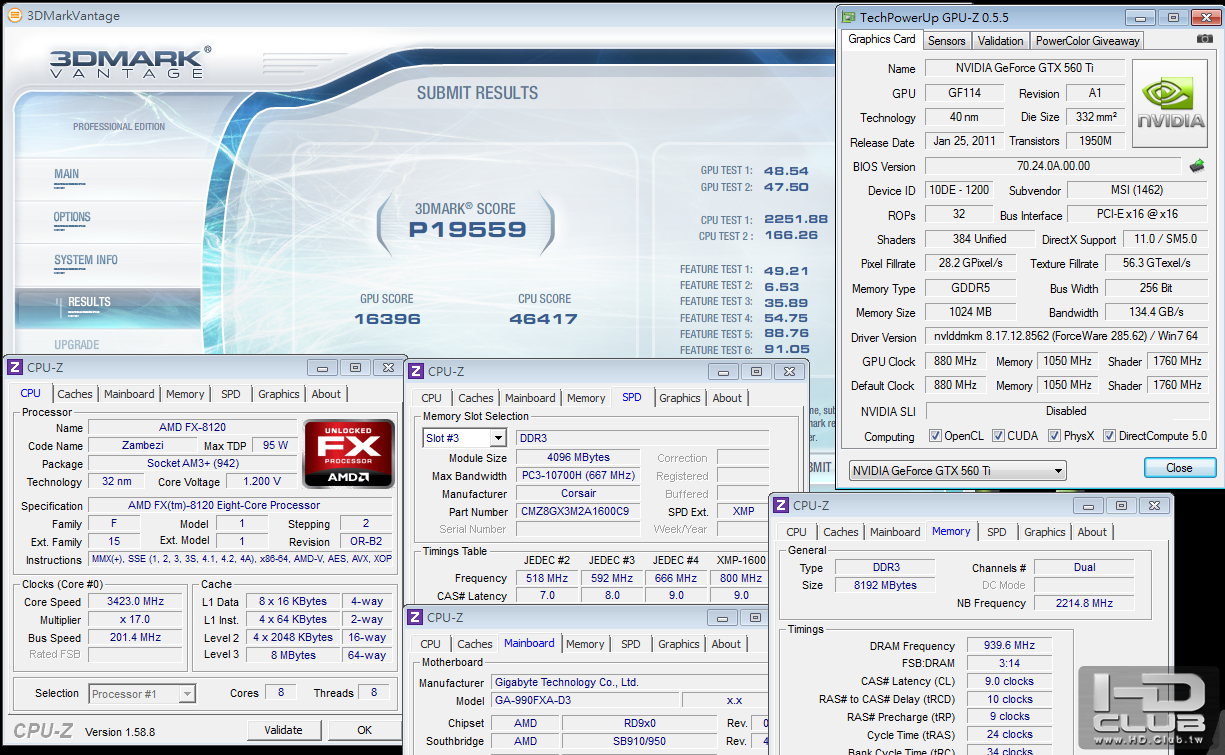Click the GPU-Z camera screenshot icon
This screenshot has width=1225, height=755.
coord(1204,39)
